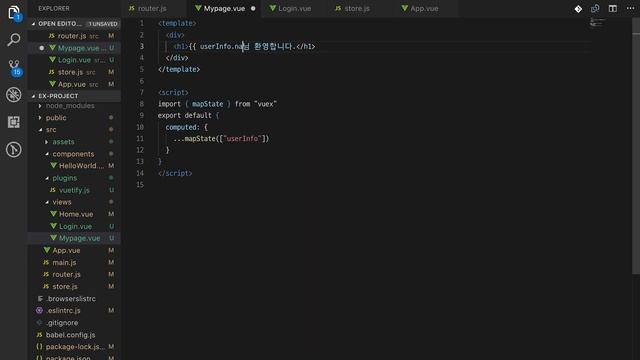Click unsaved dot beside Mypage.vue in Open Editors

(41, 48)
